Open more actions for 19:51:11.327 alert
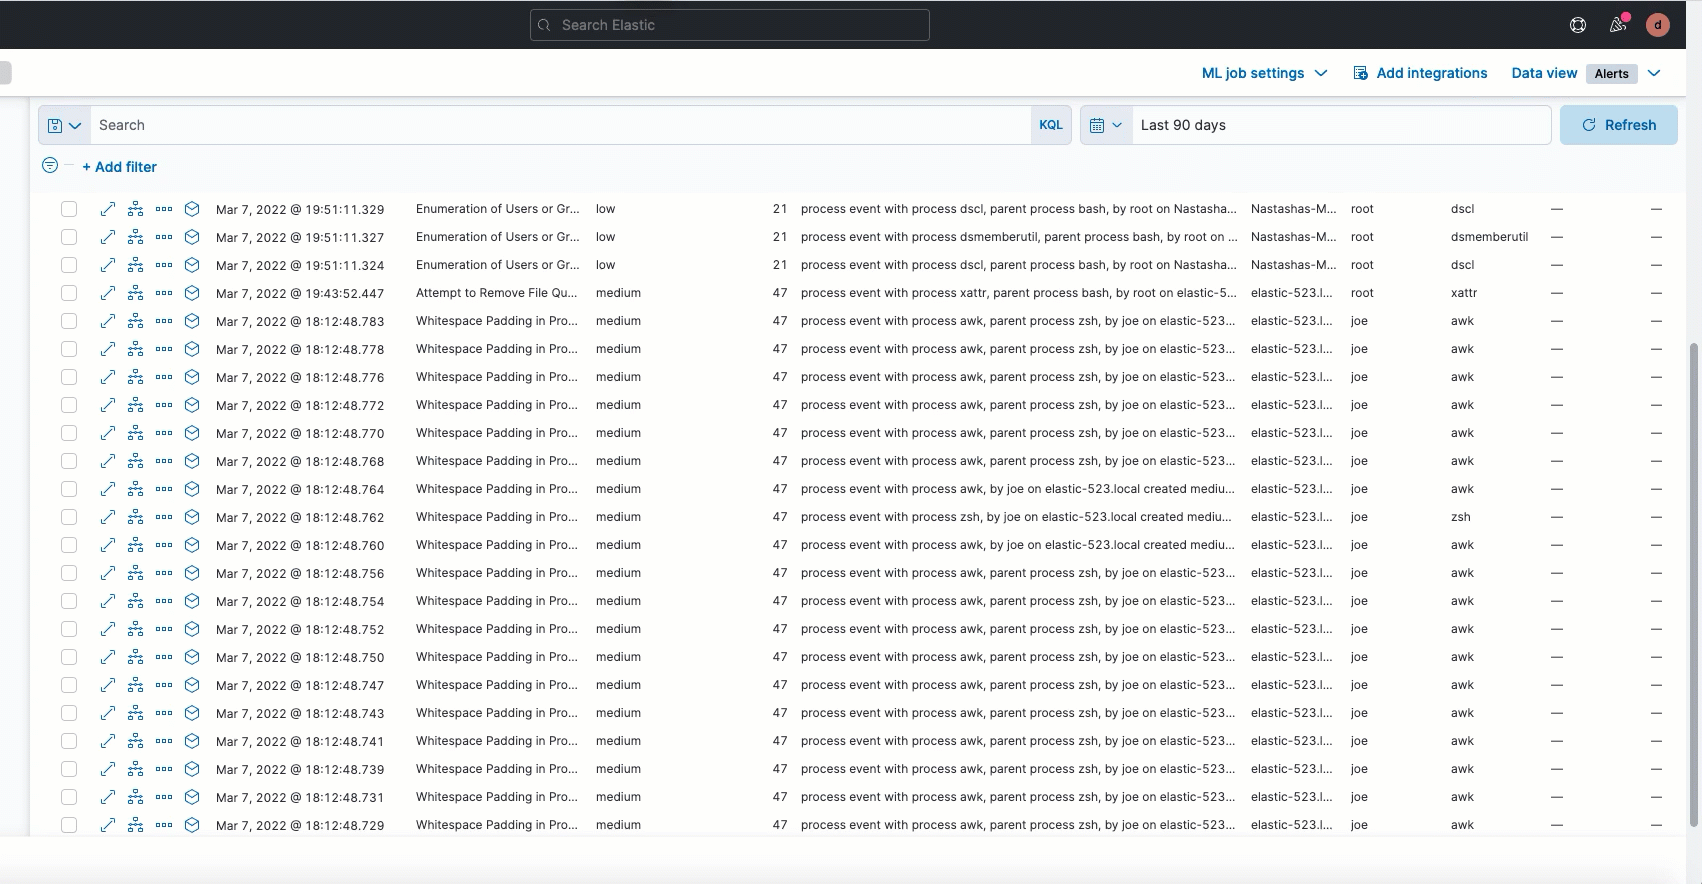This screenshot has width=1702, height=884. [164, 237]
